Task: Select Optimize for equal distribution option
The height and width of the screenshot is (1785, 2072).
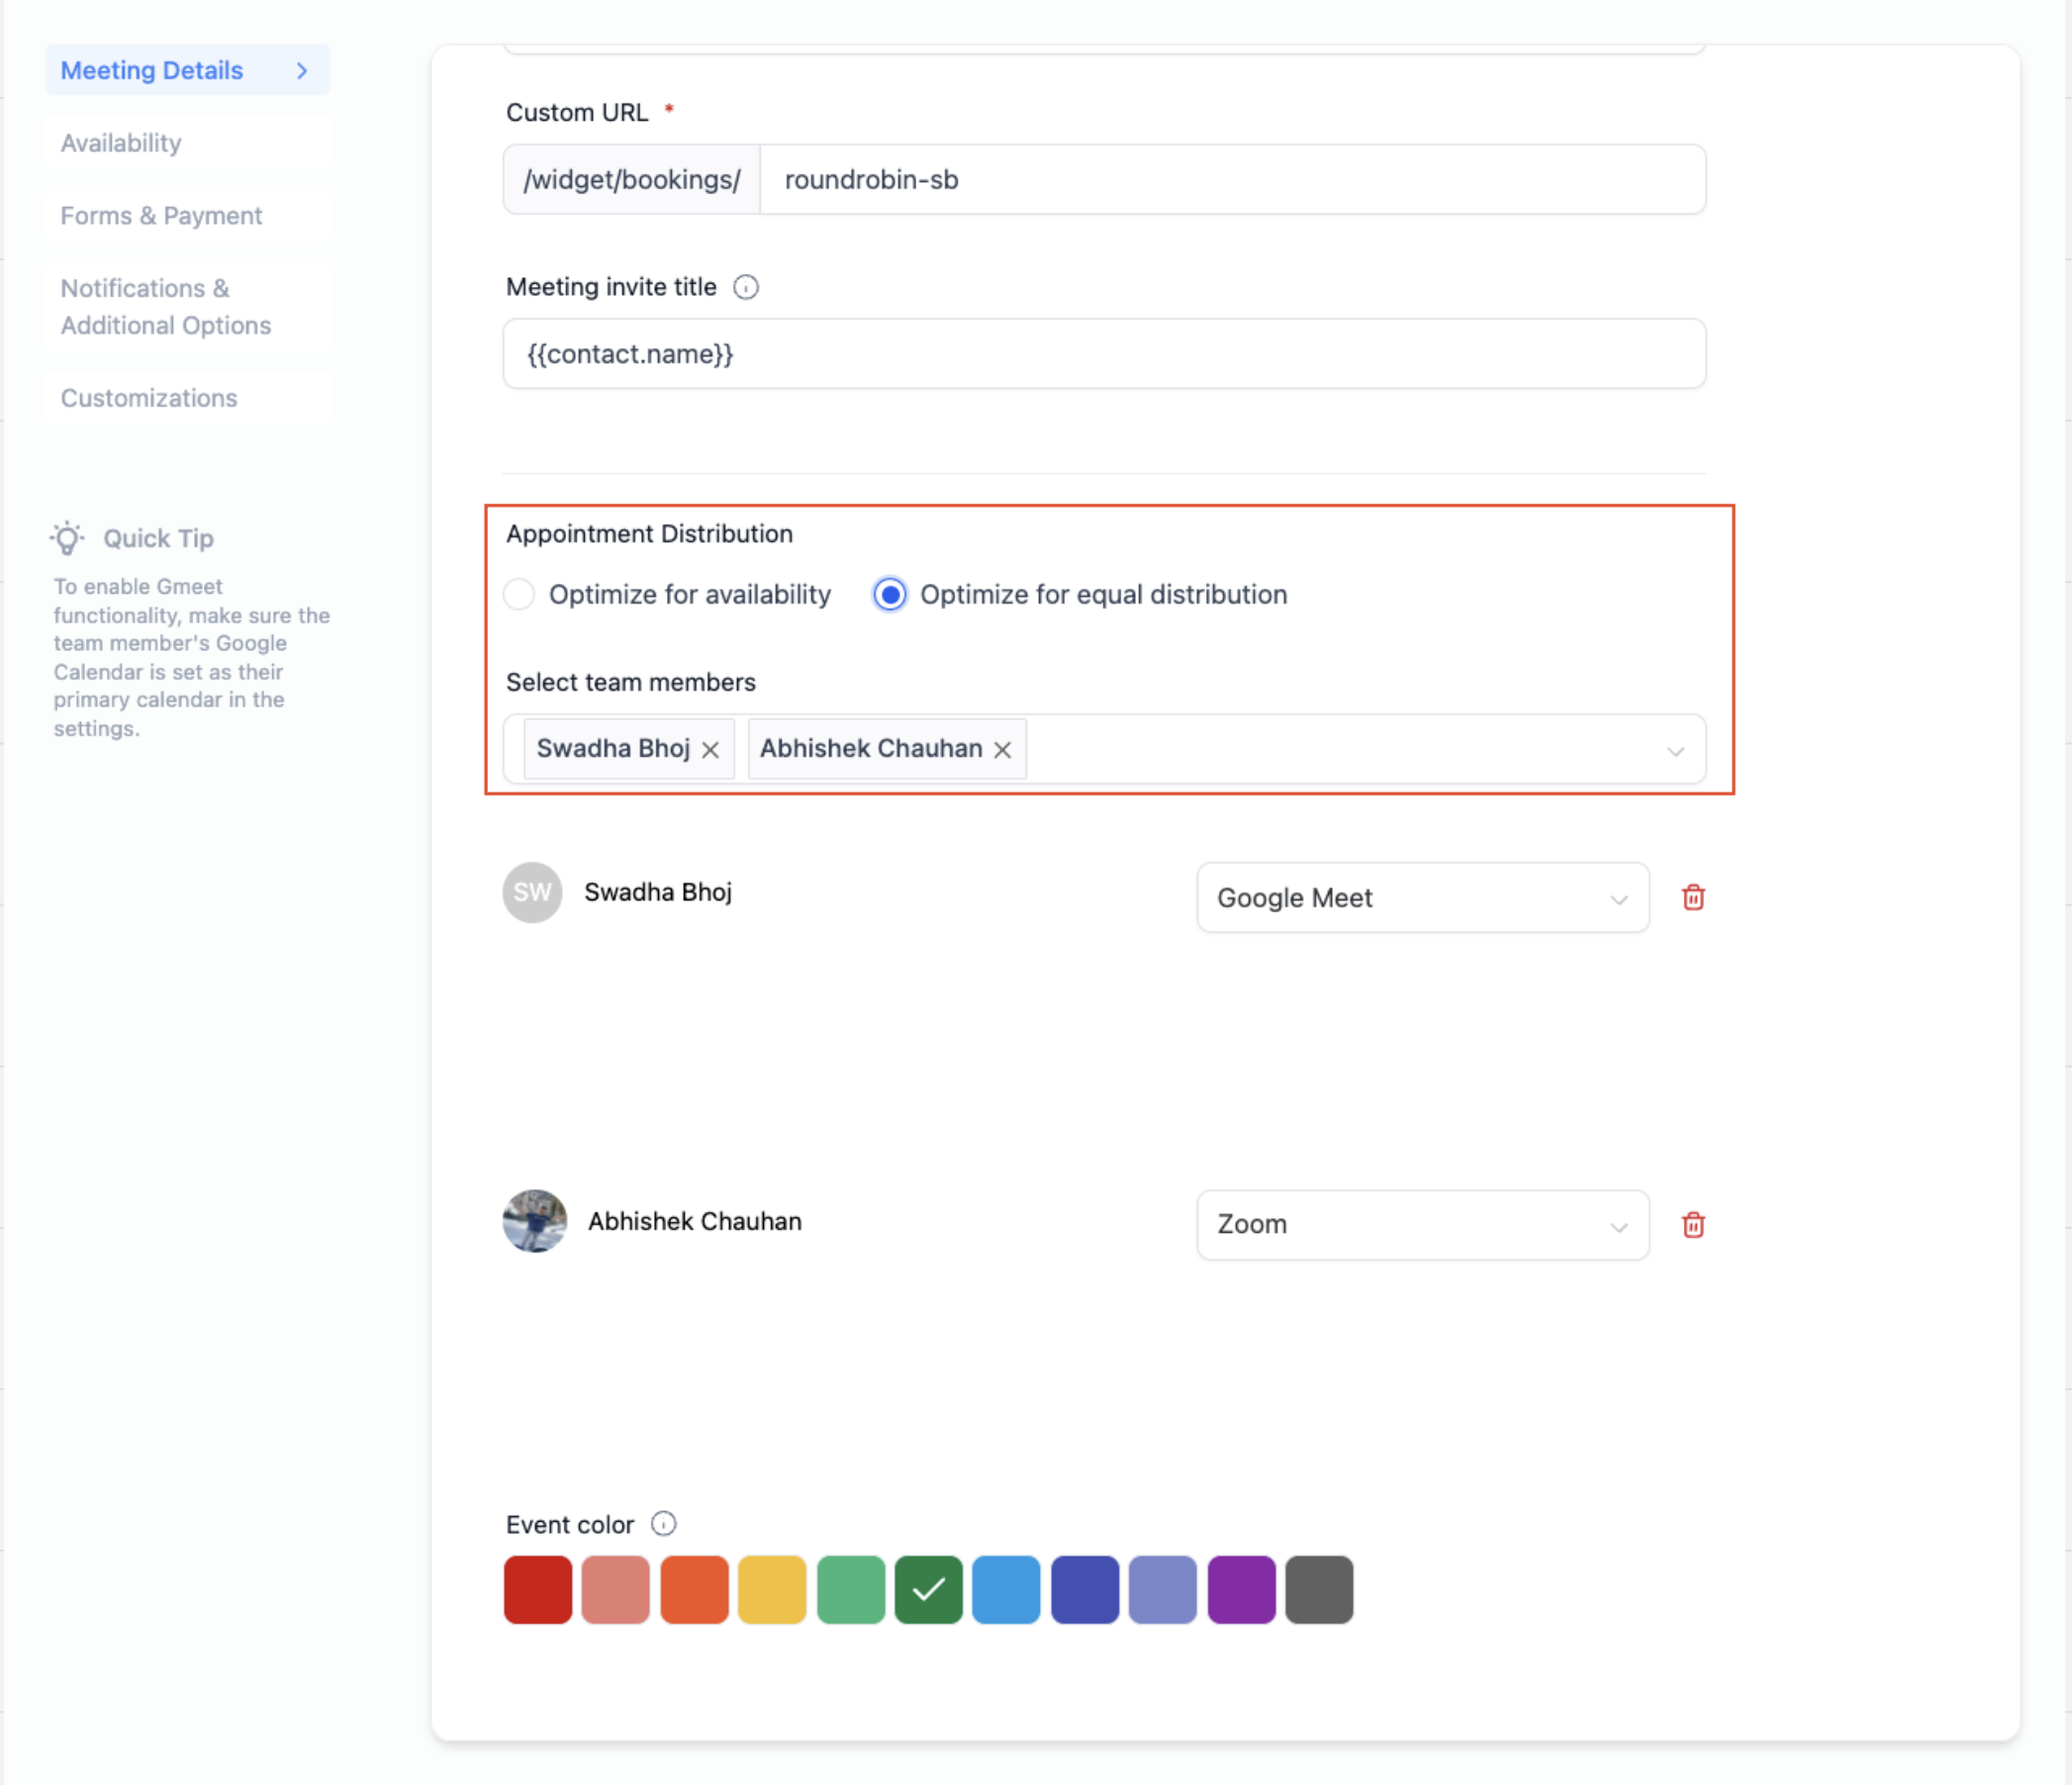Action: (x=889, y=594)
